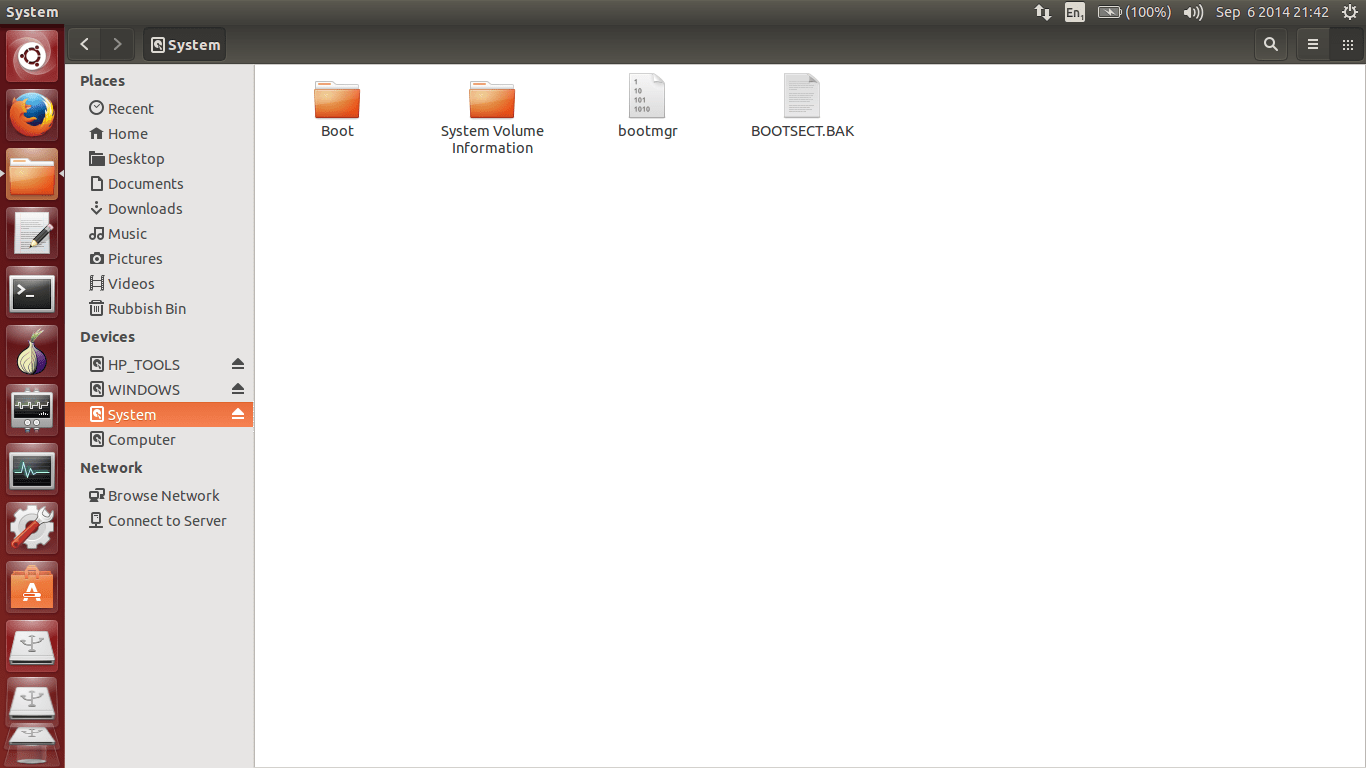Switch to list view
Viewport: 1366px width, 768px height.
(x=1312, y=44)
